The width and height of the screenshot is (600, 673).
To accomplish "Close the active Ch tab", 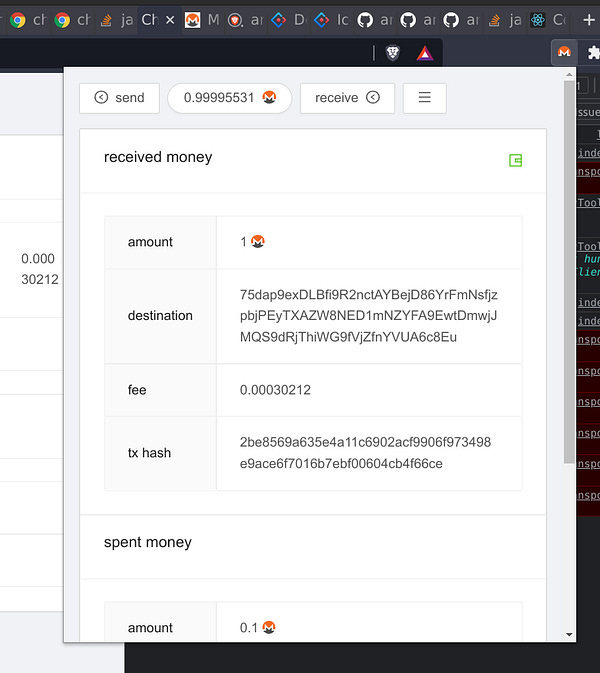I will (x=170, y=20).
